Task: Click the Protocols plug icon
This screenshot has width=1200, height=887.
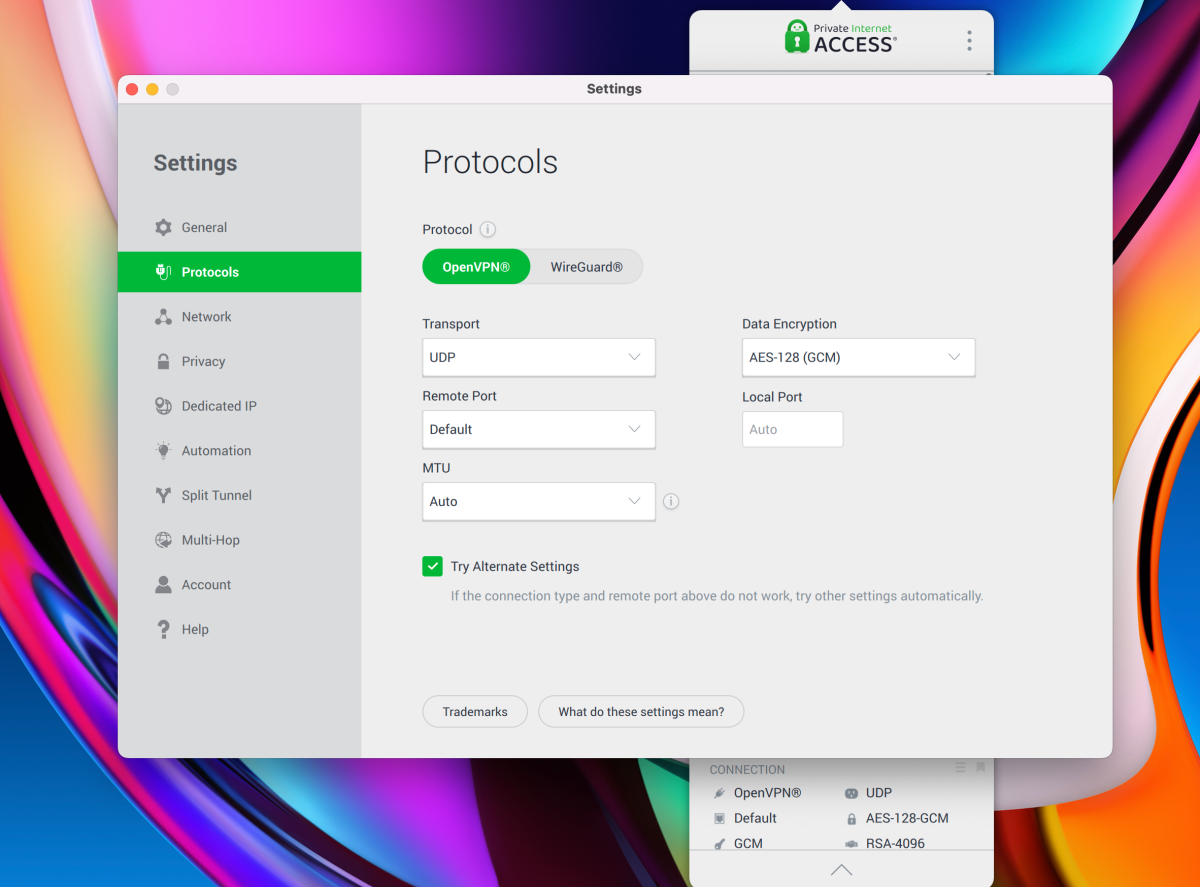Action: pos(163,272)
